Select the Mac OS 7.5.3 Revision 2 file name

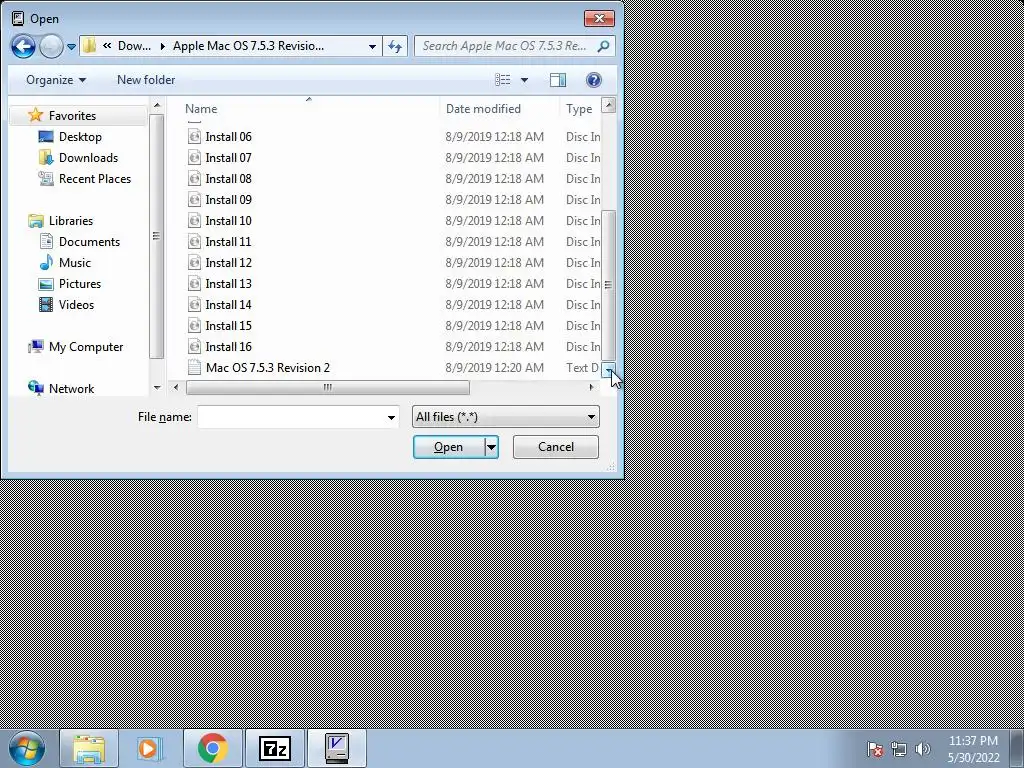268,368
